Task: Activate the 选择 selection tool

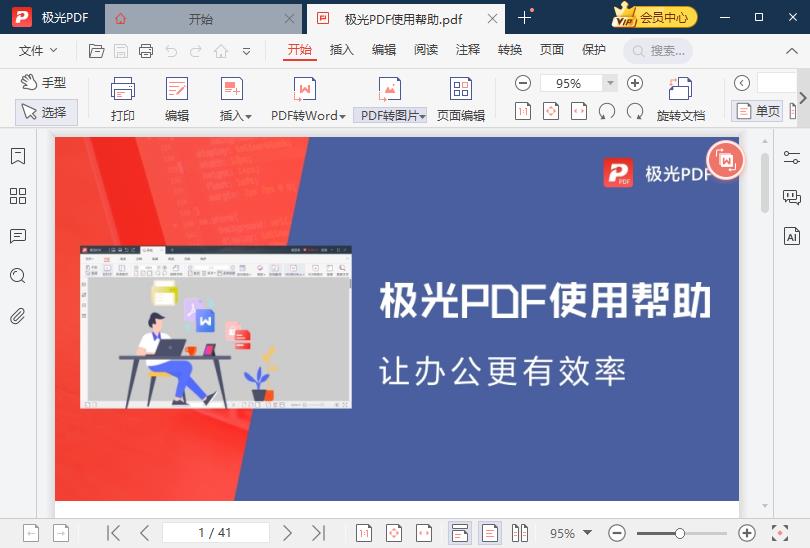Action: pos(46,112)
